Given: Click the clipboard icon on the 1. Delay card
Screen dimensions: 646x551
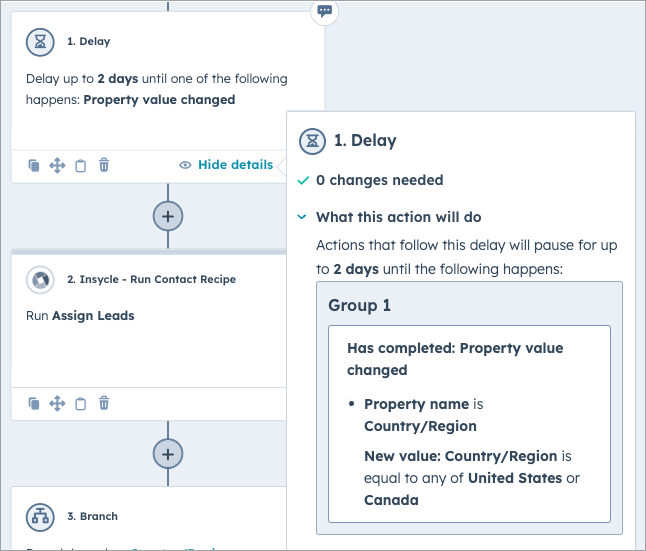Looking at the screenshot, I should click(81, 166).
